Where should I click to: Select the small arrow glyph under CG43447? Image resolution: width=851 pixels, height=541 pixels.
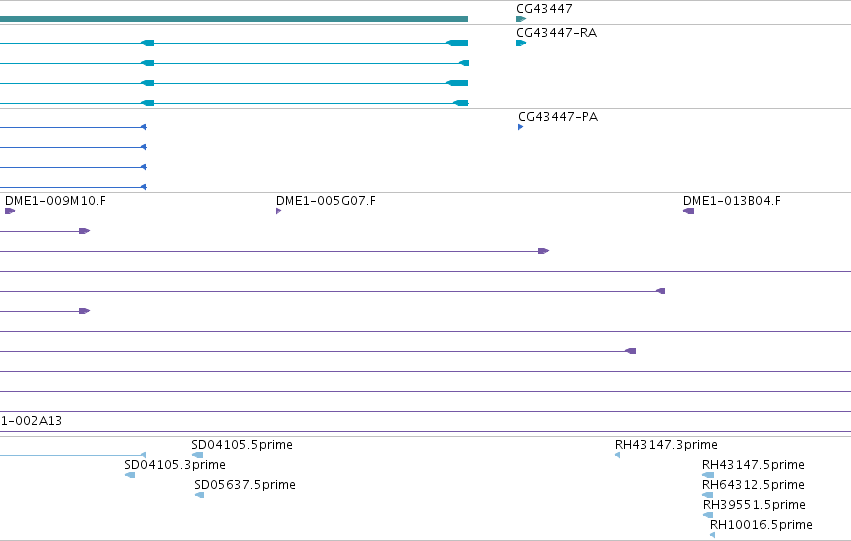[x=521, y=19]
